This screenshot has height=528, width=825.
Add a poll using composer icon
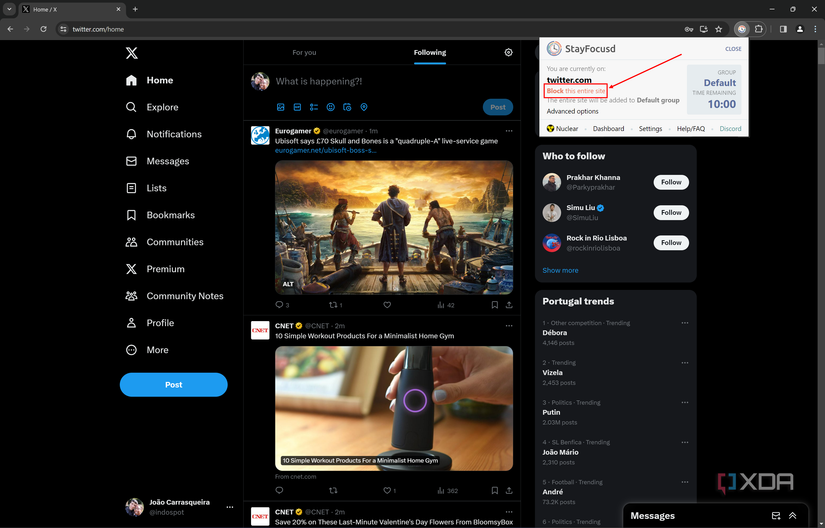tap(314, 107)
